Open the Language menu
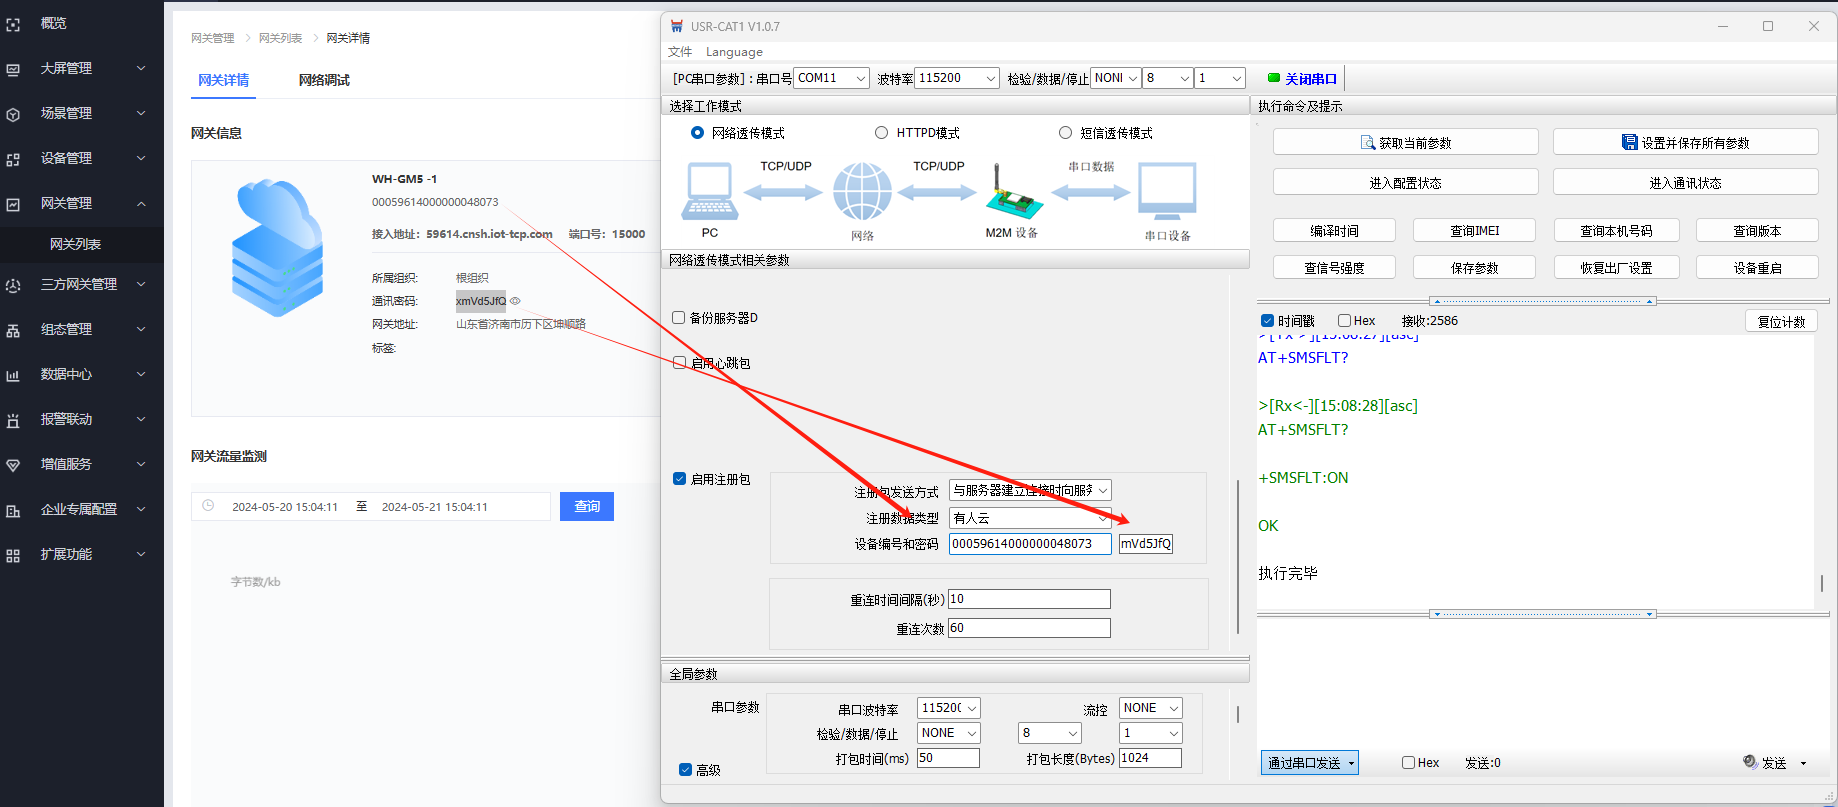This screenshot has width=1838, height=807. 733,52
